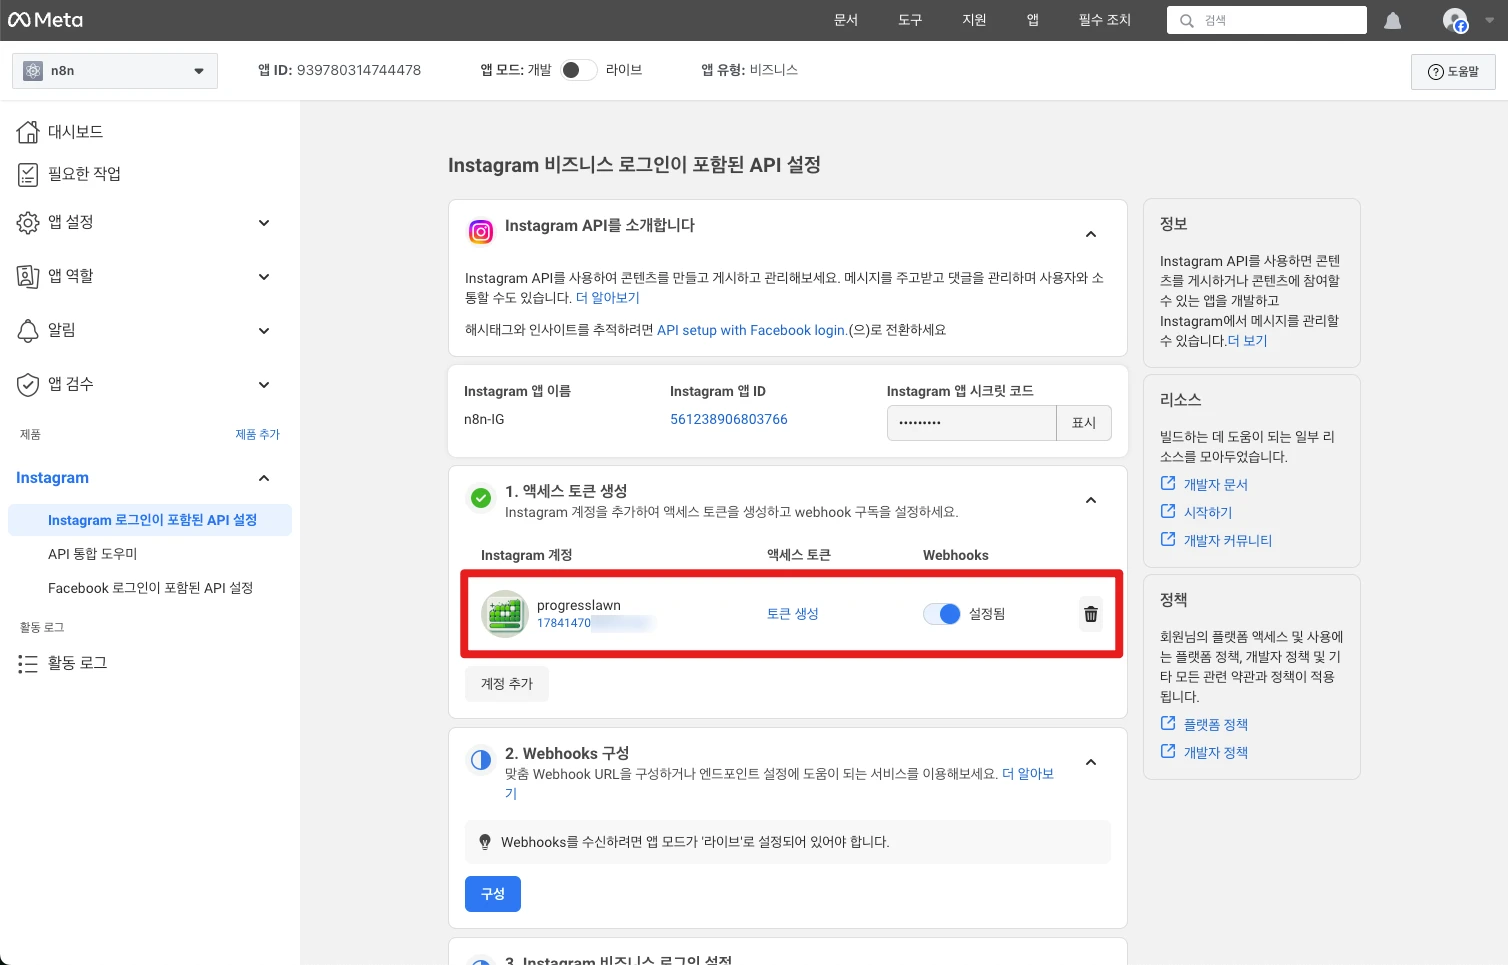Screen dimensions: 1508x965
Task: Click the external link icon beside 시작하기
Action: click(x=1168, y=511)
